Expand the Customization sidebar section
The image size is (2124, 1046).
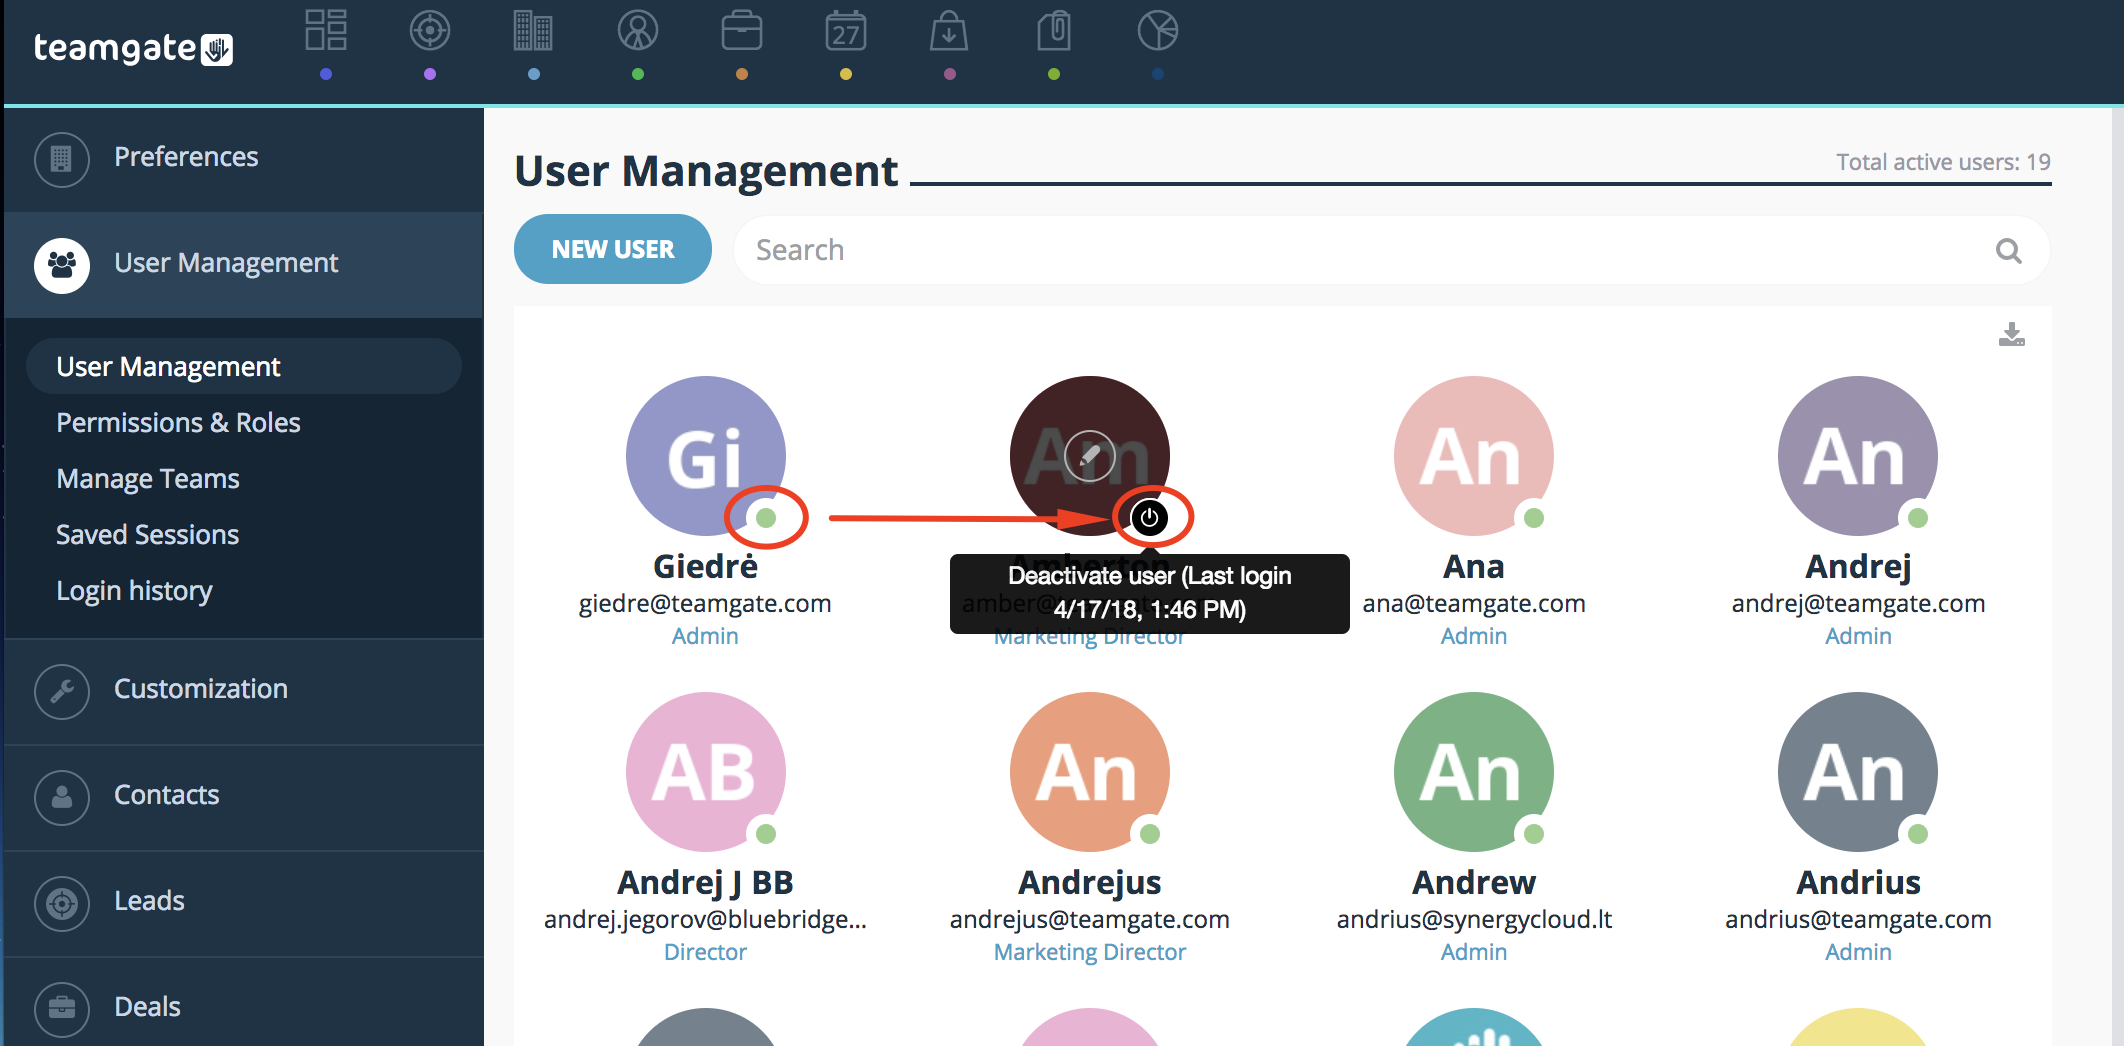tap(244, 690)
